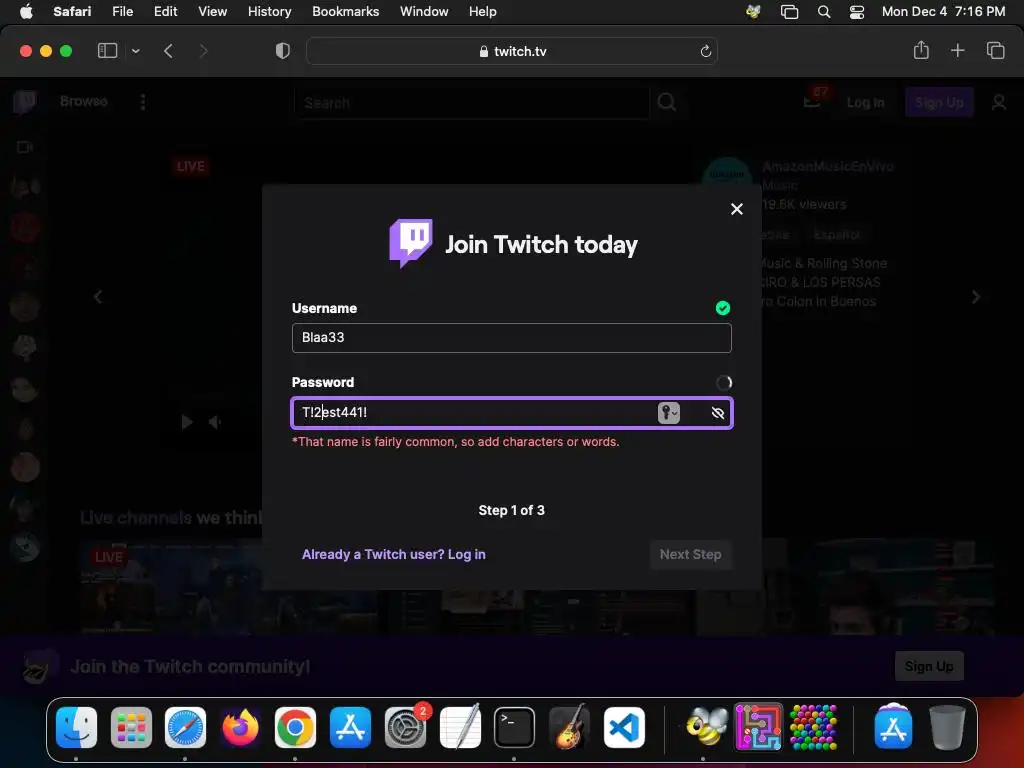
Task: Open Safari from the dock
Action: 185,728
